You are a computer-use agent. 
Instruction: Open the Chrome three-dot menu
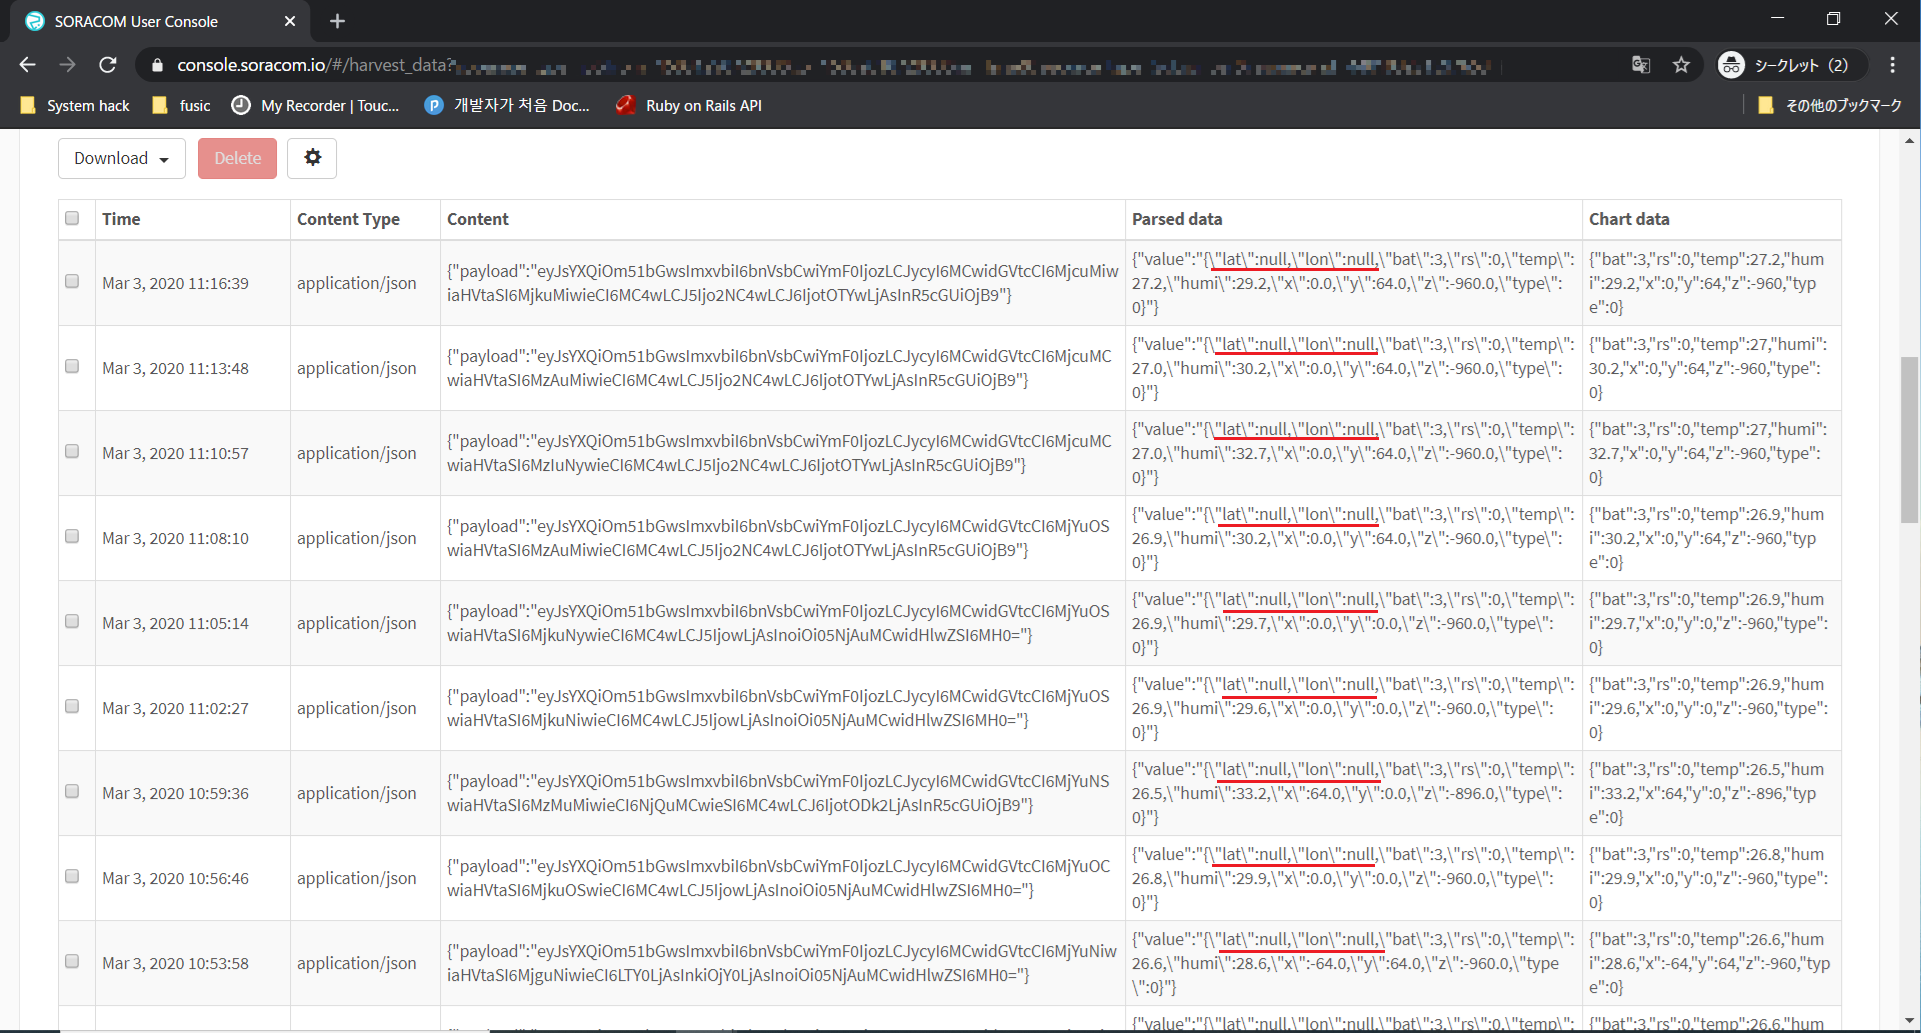(x=1892, y=65)
